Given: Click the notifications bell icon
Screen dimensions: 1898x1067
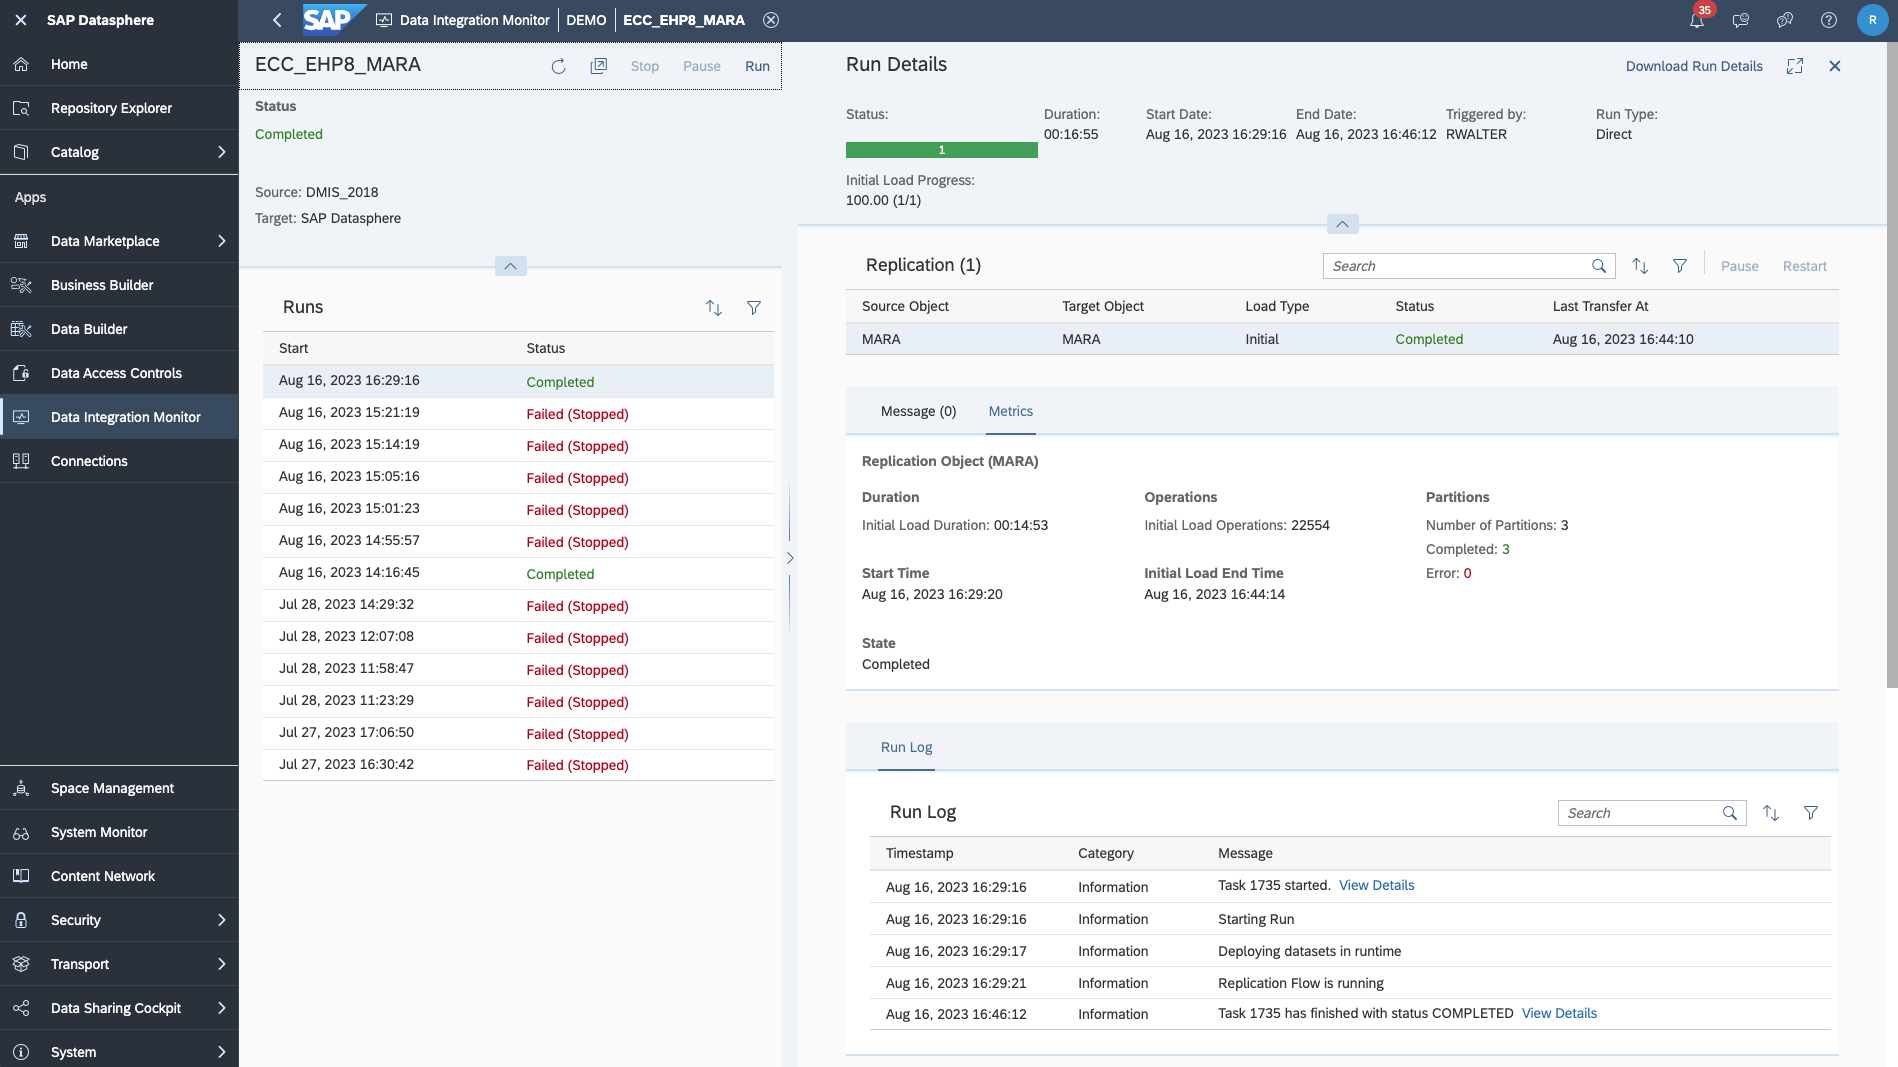Looking at the screenshot, I should point(1697,20).
